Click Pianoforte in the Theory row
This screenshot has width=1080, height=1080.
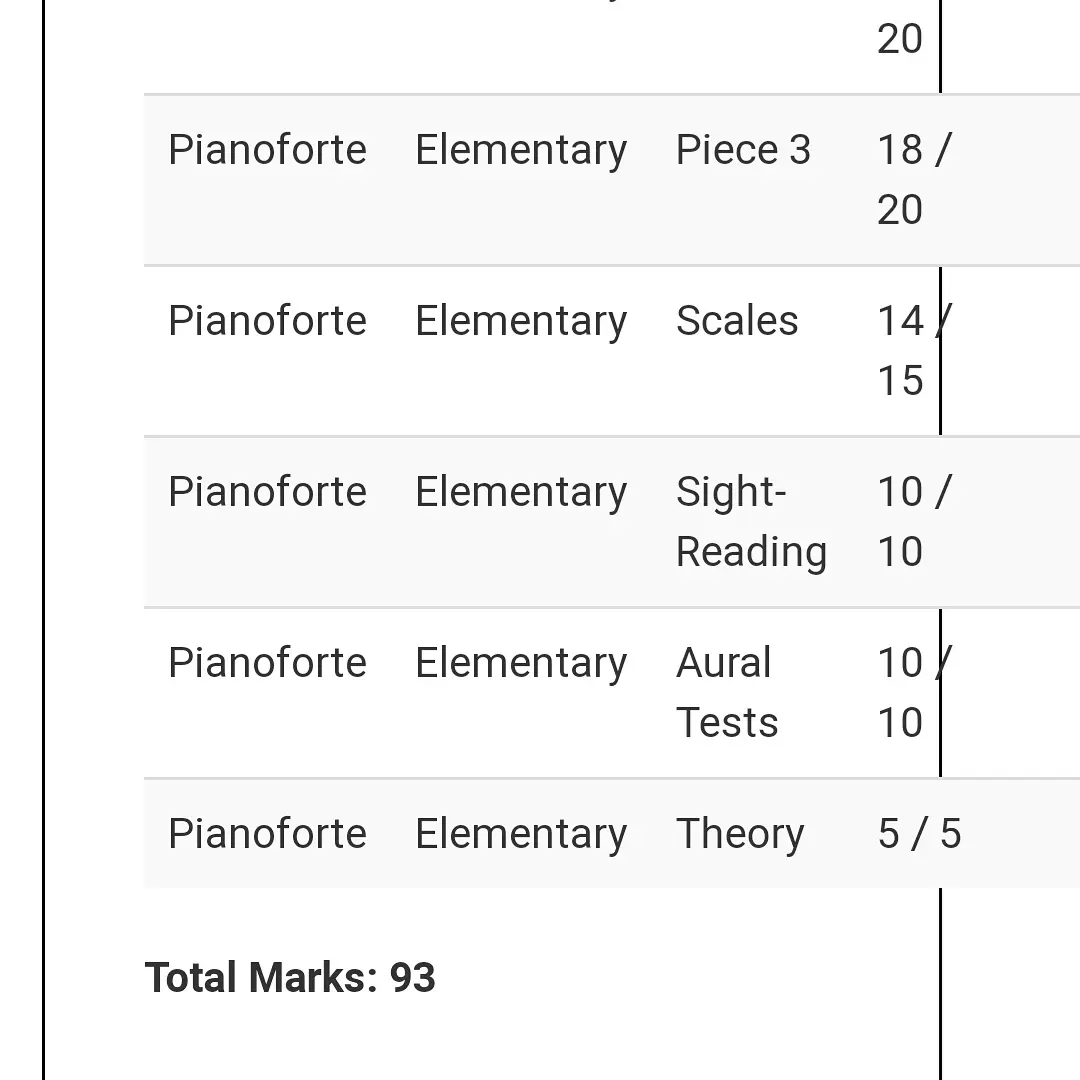267,835
